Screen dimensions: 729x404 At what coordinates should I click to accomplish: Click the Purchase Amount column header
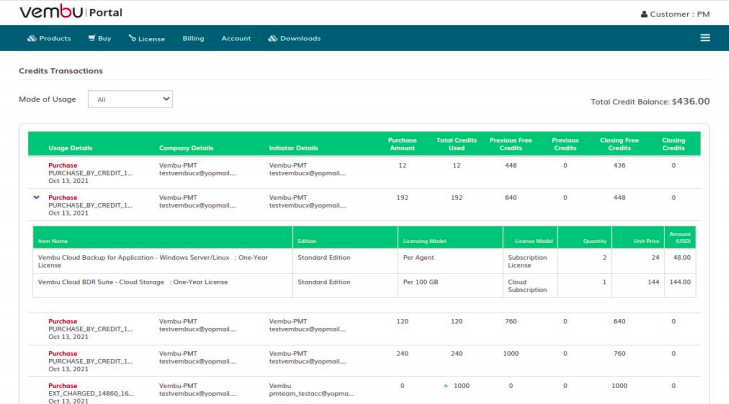pos(402,144)
